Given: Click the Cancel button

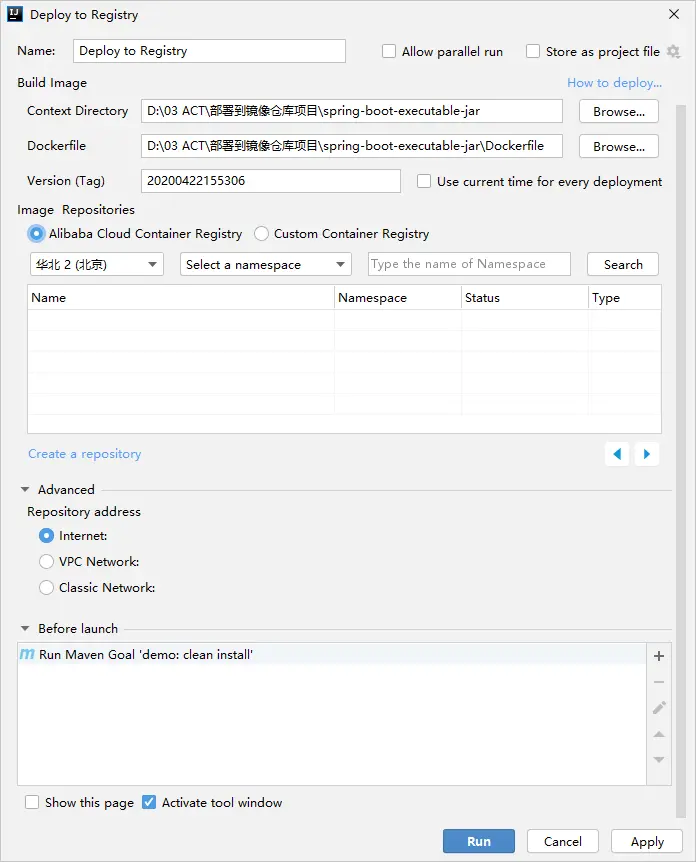Looking at the screenshot, I should pos(562,841).
